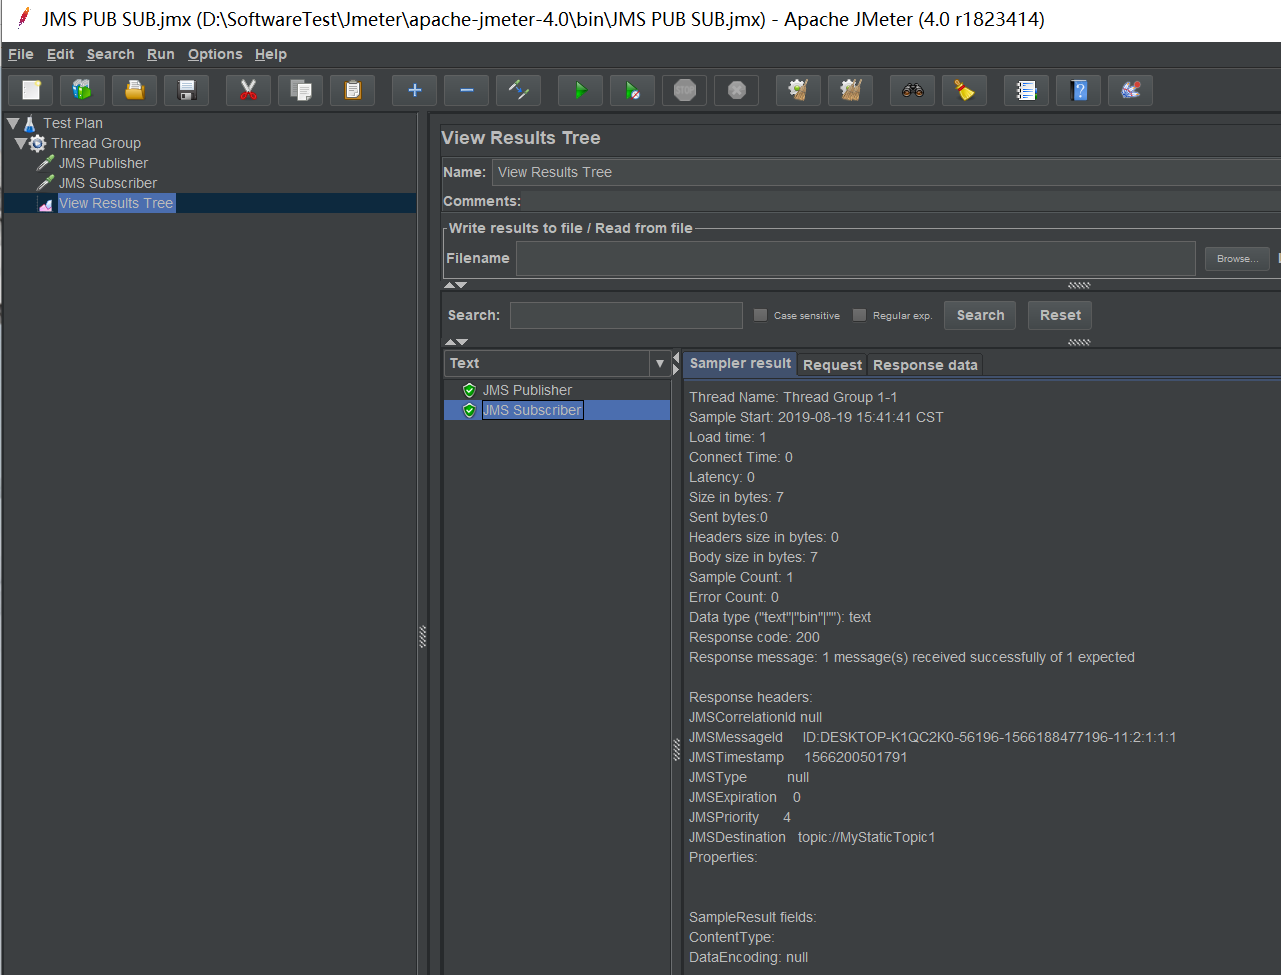This screenshot has width=1281, height=975.
Task: Open the Edit menu
Action: pyautogui.click(x=61, y=54)
